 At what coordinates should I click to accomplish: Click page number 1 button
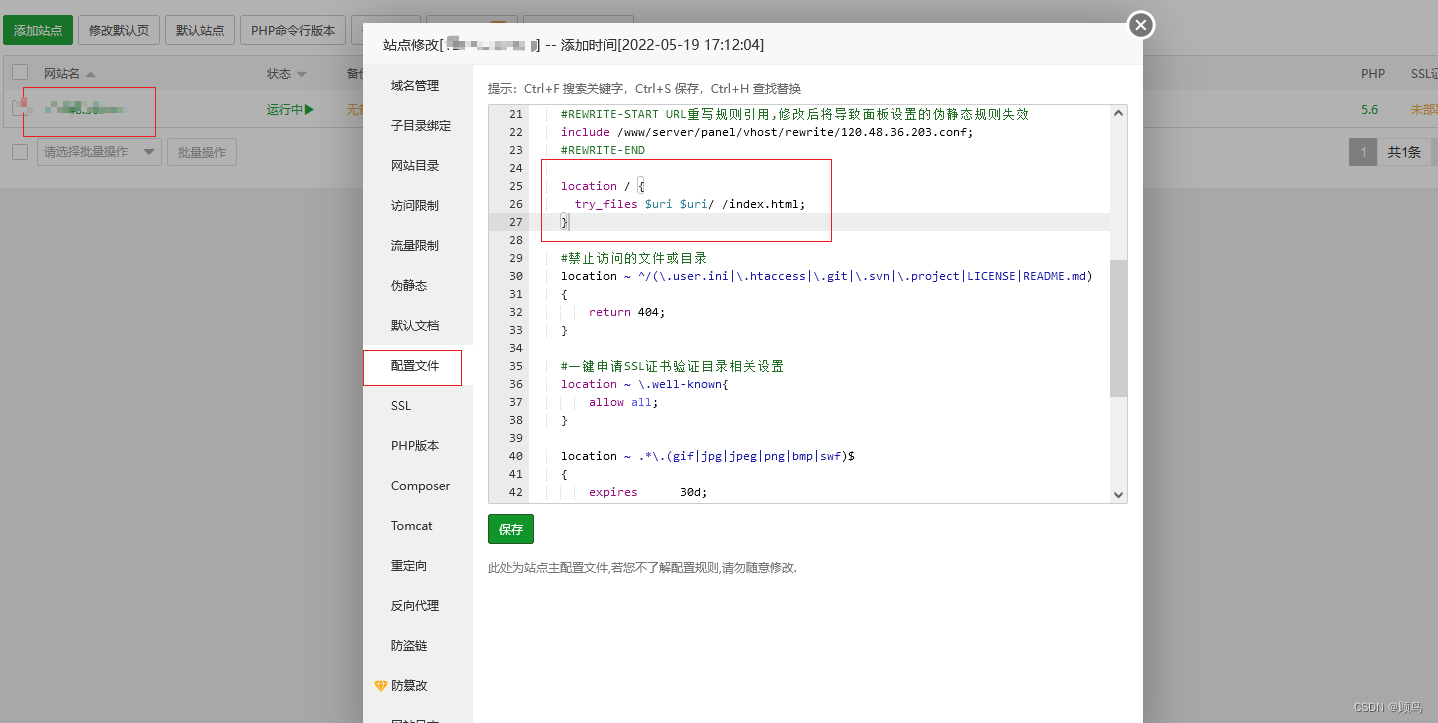point(1362,152)
